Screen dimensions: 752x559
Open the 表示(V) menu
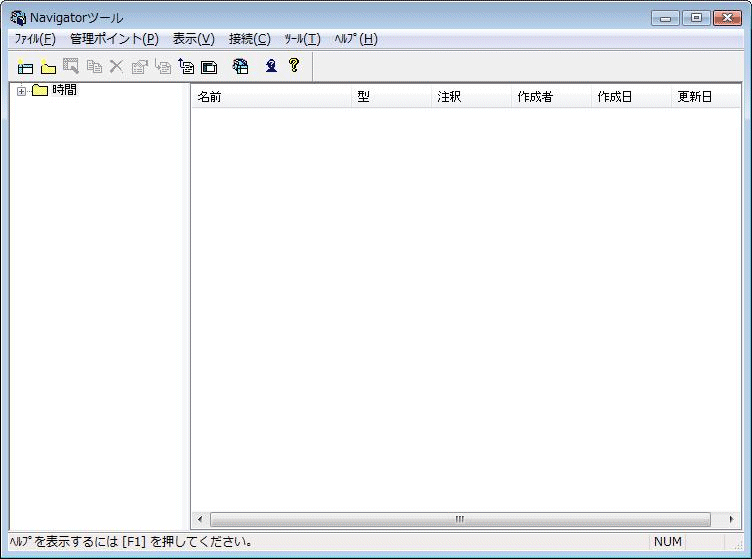point(193,39)
